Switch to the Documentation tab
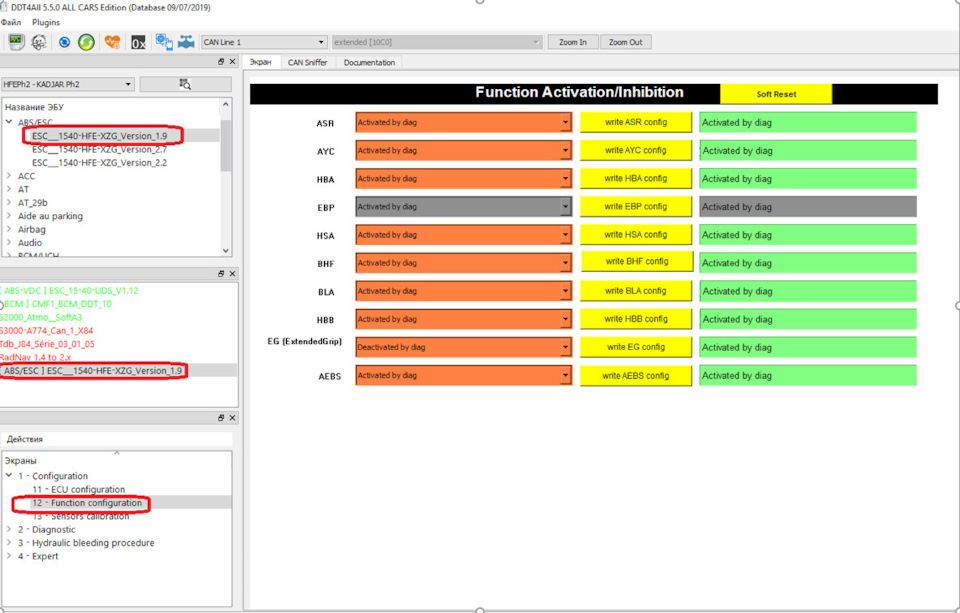The image size is (960, 613). pos(369,62)
